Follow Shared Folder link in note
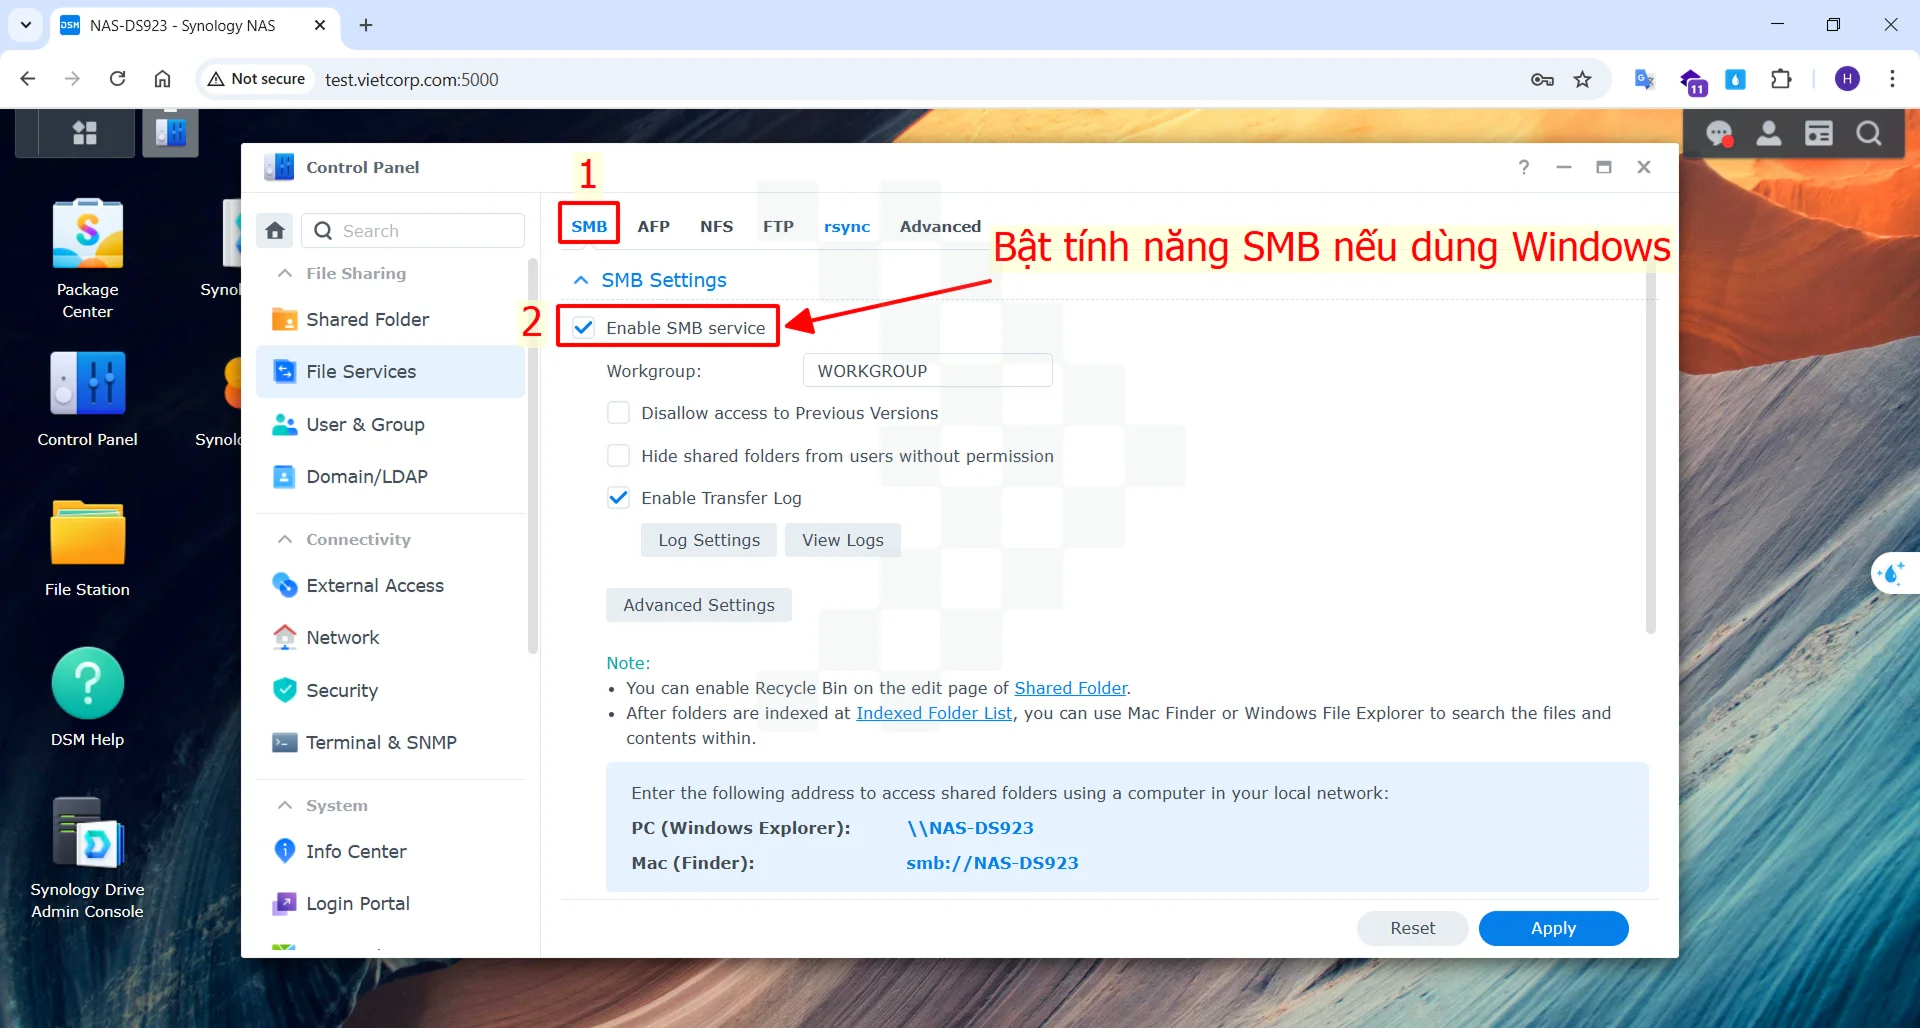This screenshot has height=1028, width=1920. coord(1070,688)
